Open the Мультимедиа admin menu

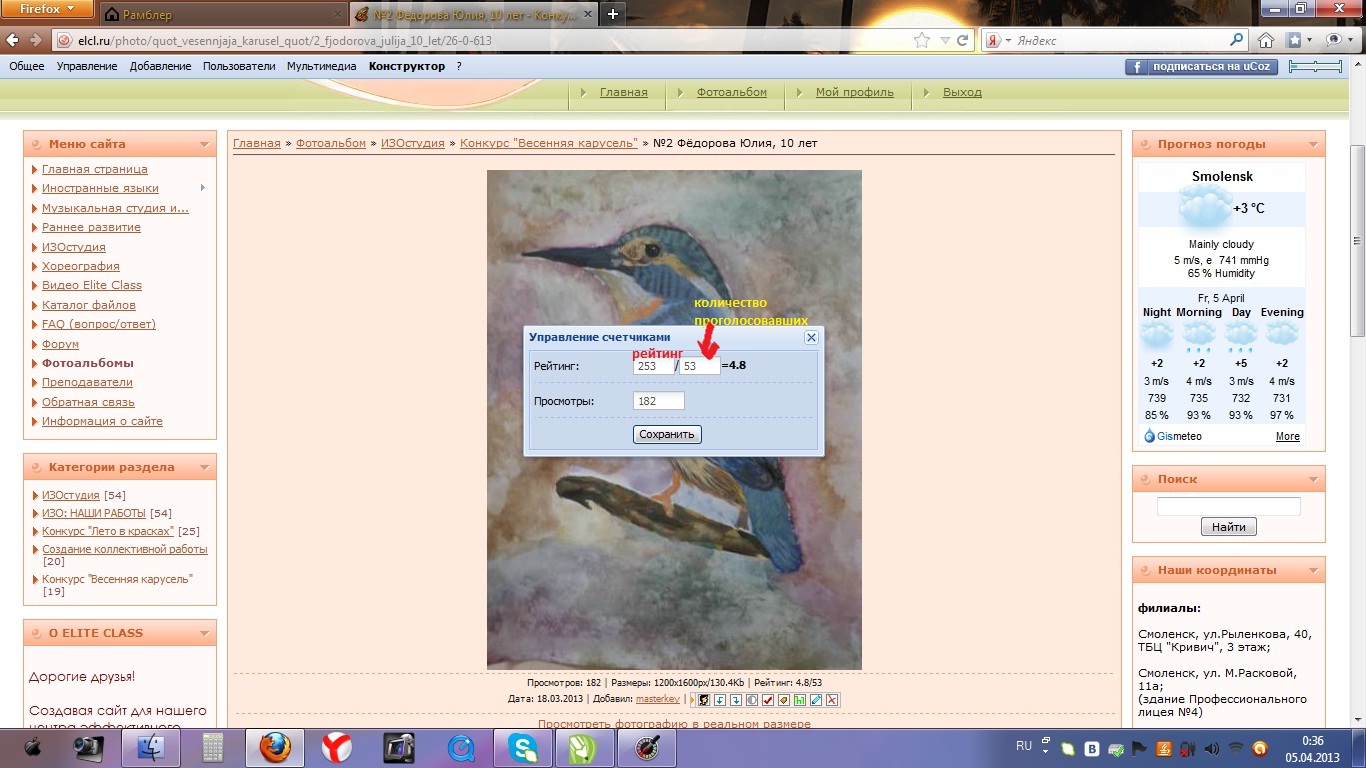(x=322, y=66)
